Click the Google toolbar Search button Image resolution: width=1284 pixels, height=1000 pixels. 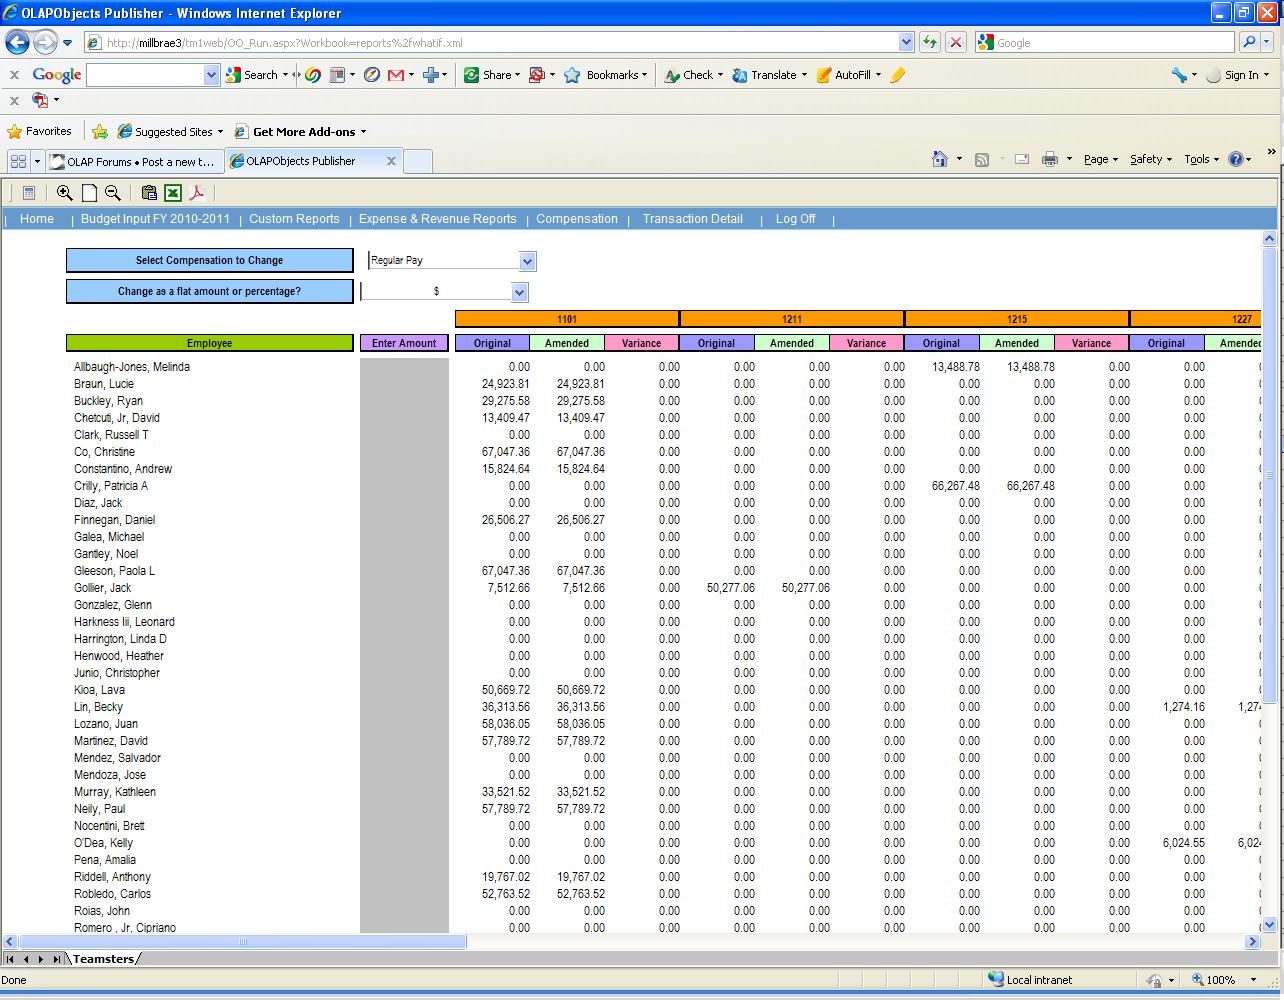pyautogui.click(x=253, y=75)
